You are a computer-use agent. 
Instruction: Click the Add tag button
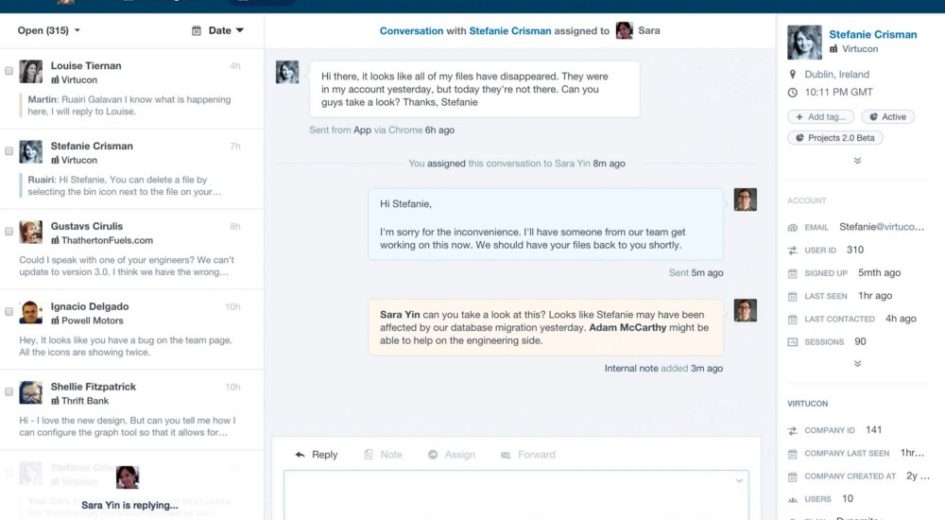[820, 117]
